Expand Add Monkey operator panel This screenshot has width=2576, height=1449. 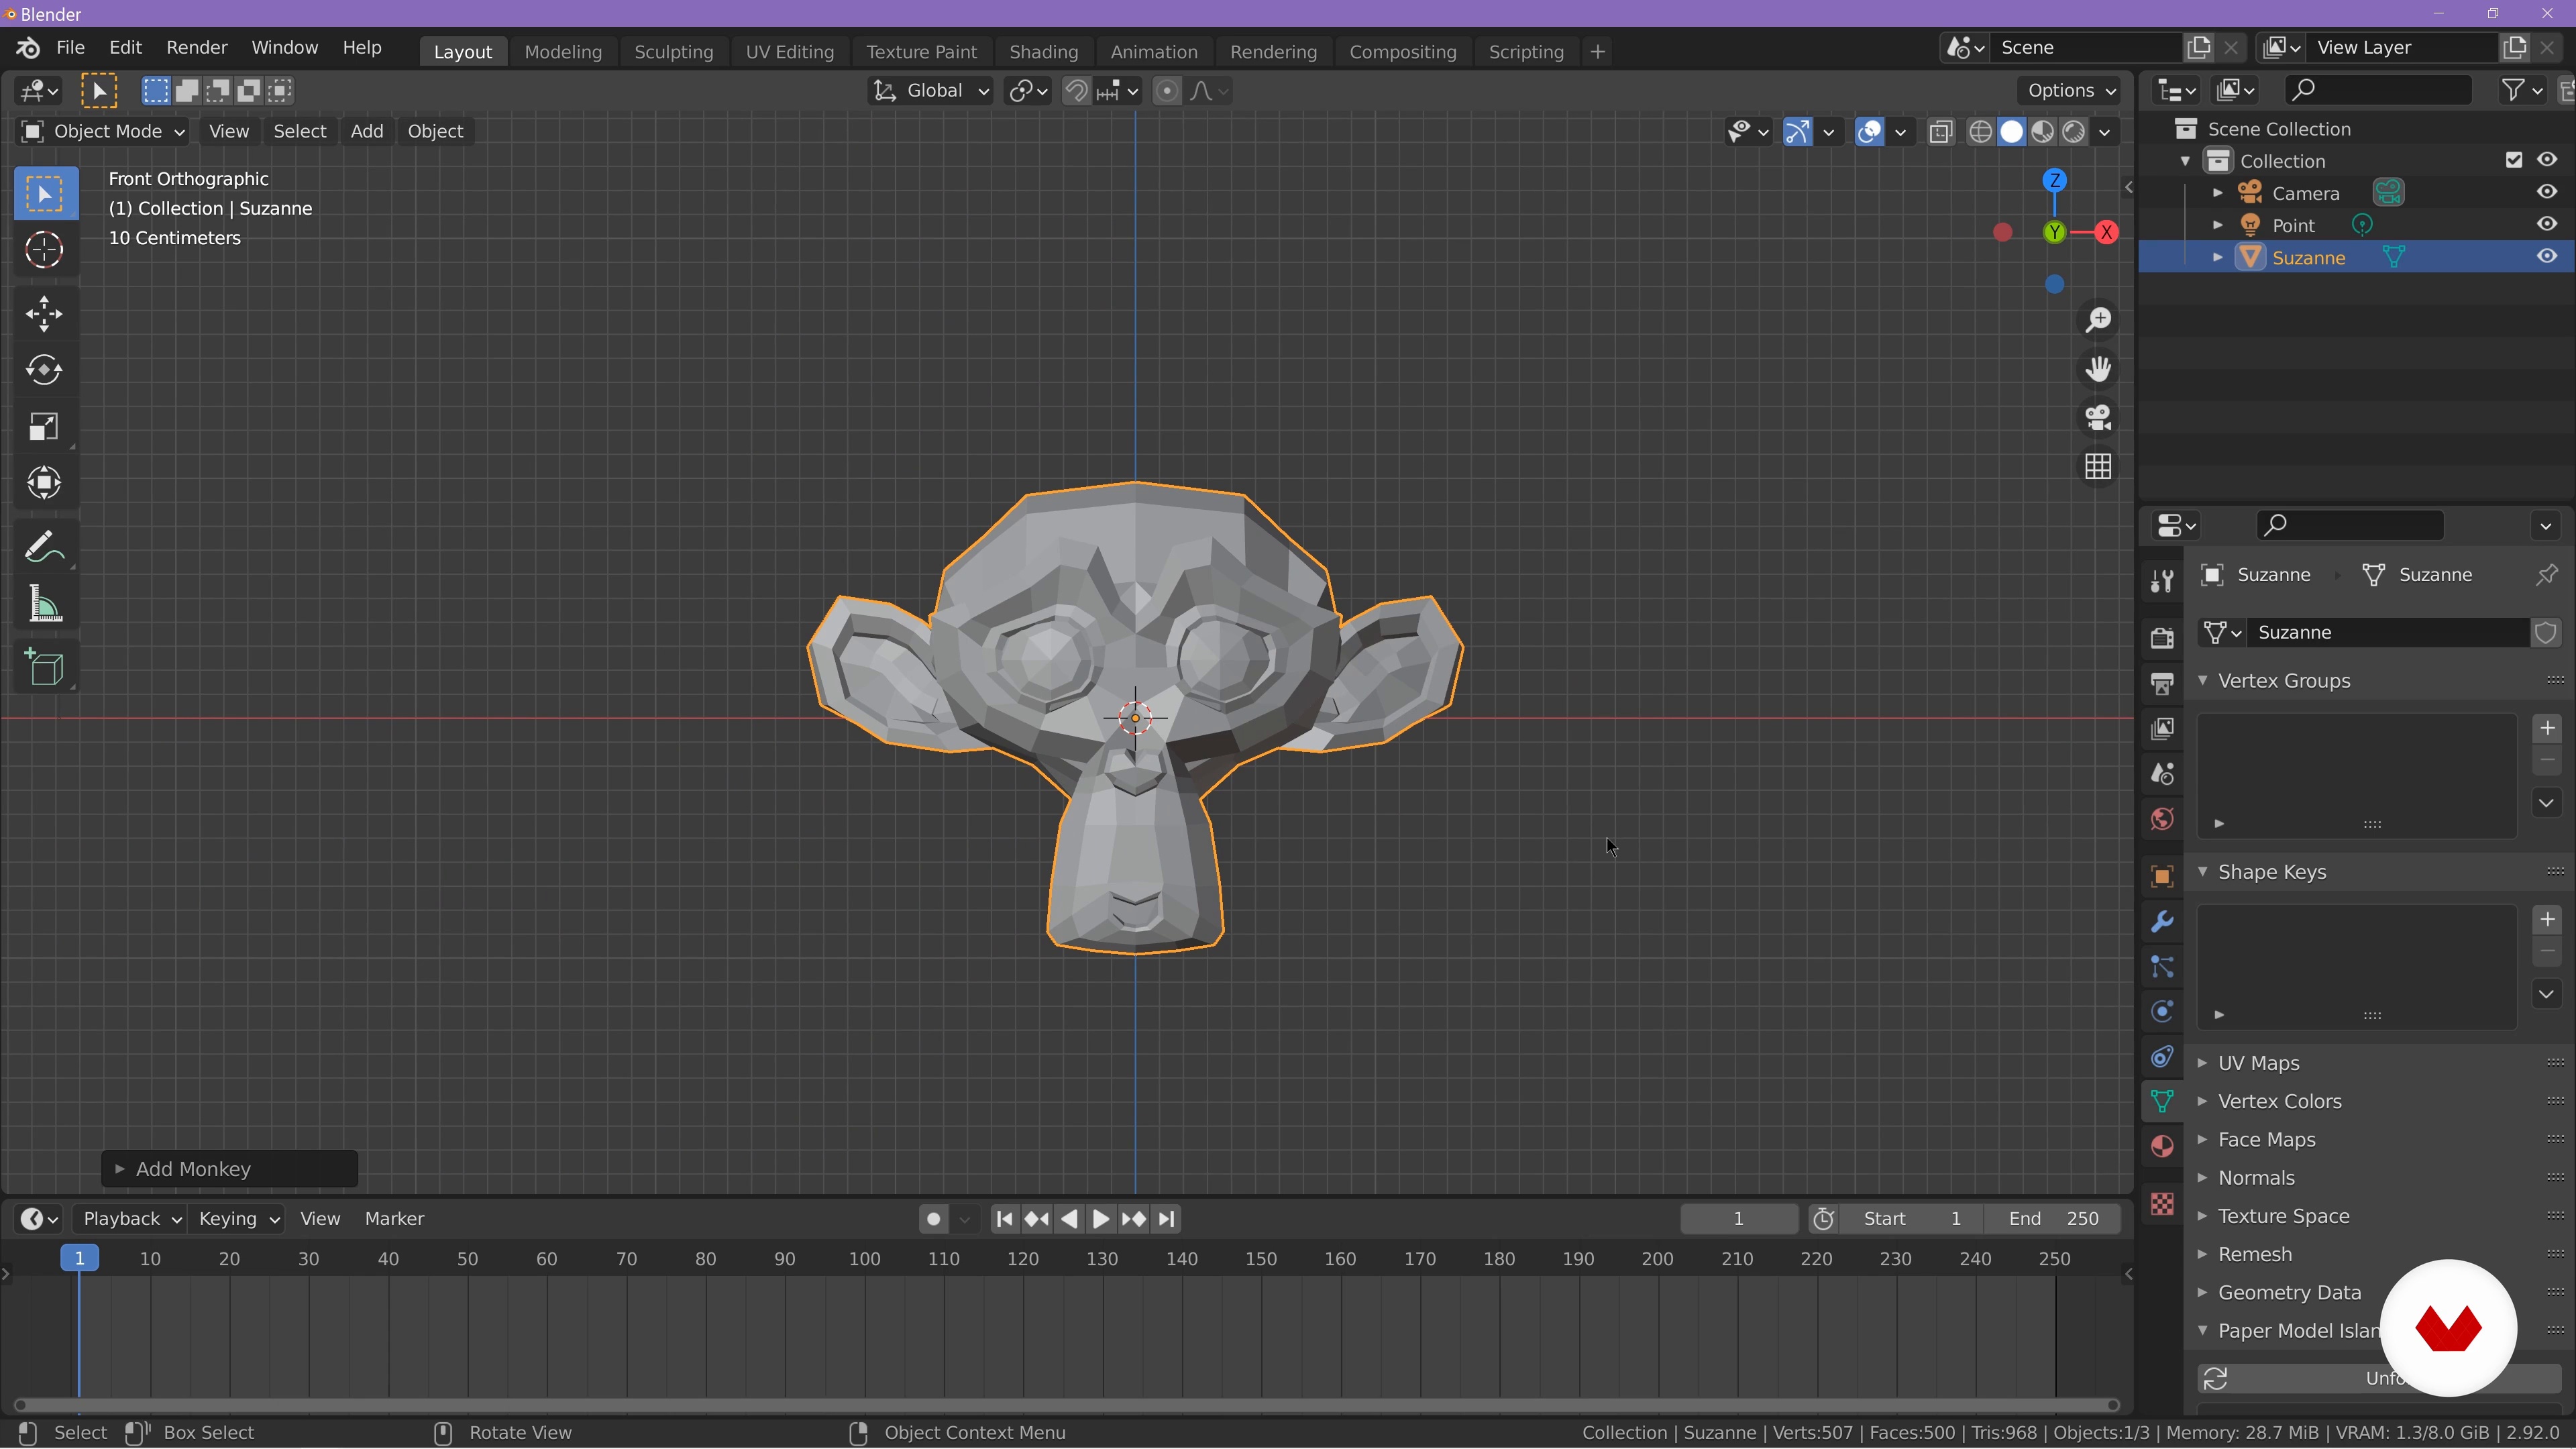[229, 1169]
